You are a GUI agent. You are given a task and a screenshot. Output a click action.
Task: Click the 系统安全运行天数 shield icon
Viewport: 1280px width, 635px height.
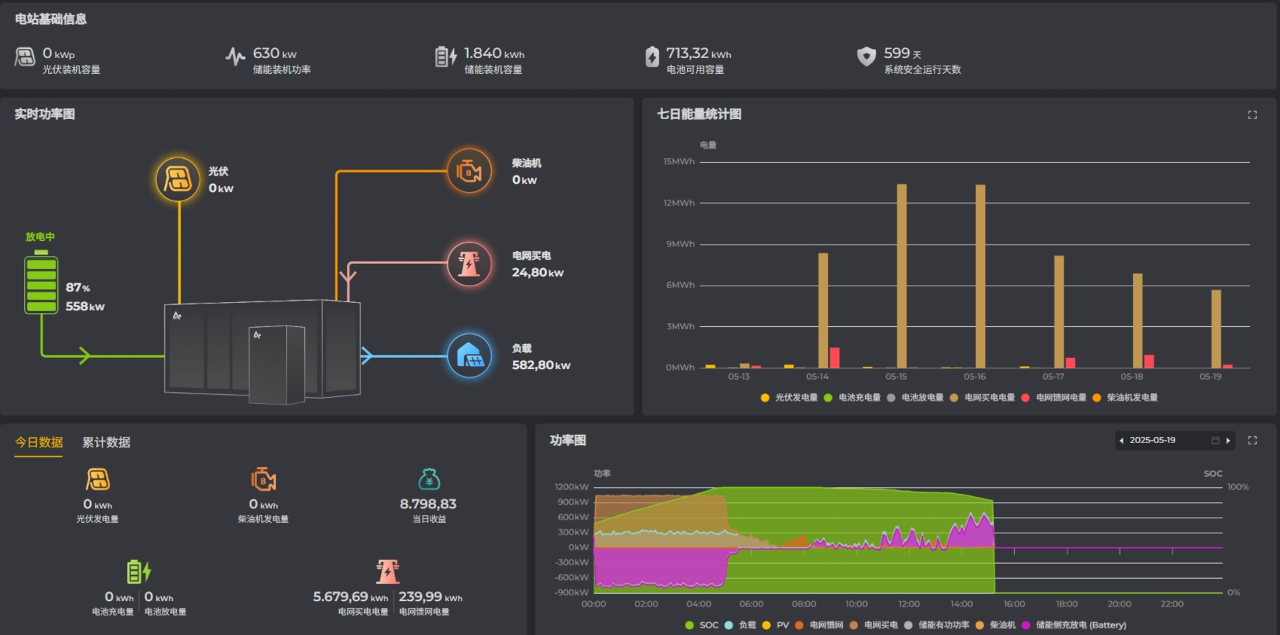[x=866, y=57]
